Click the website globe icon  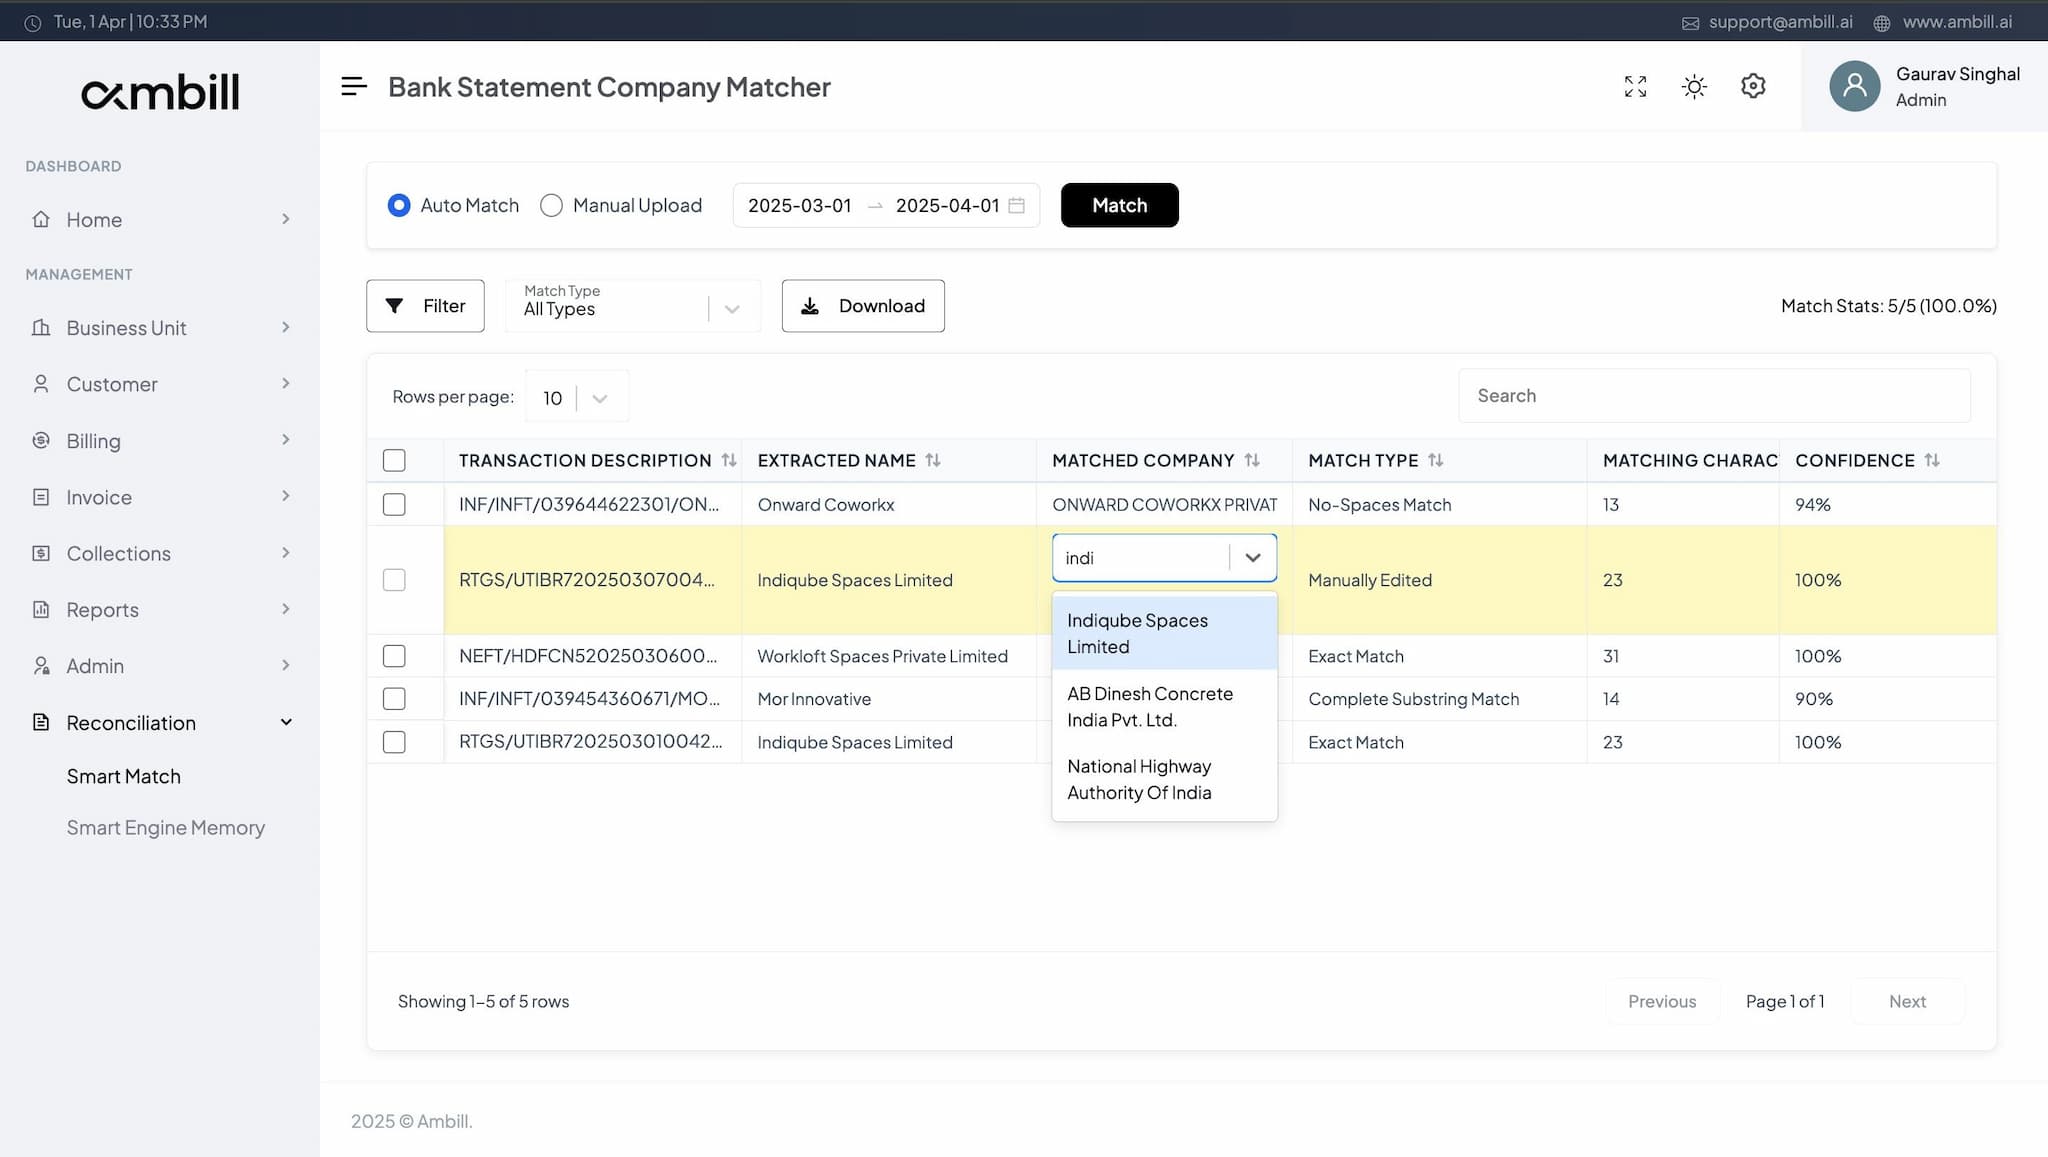[x=1881, y=23]
